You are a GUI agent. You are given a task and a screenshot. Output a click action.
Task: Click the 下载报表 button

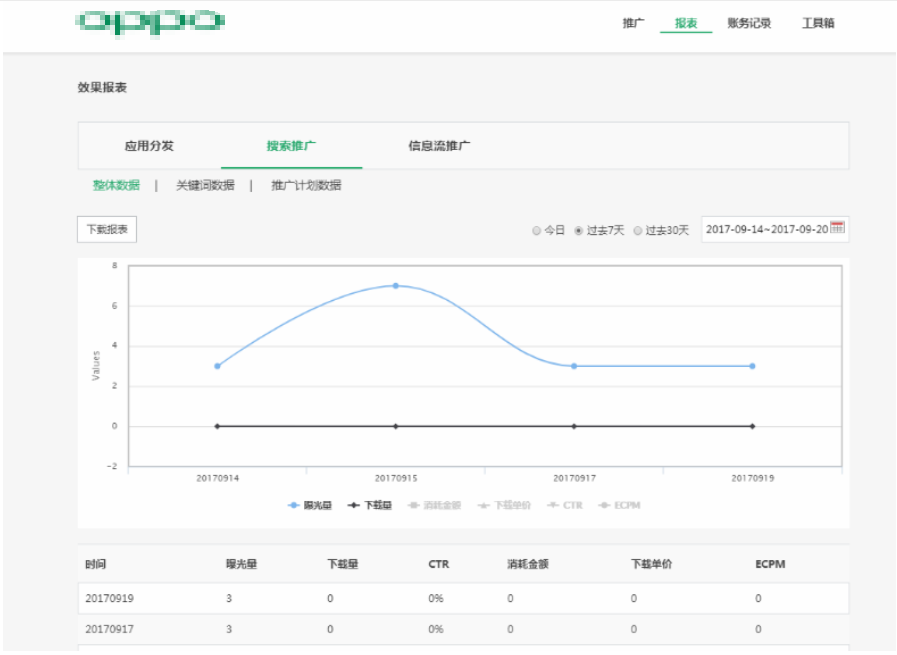106,229
